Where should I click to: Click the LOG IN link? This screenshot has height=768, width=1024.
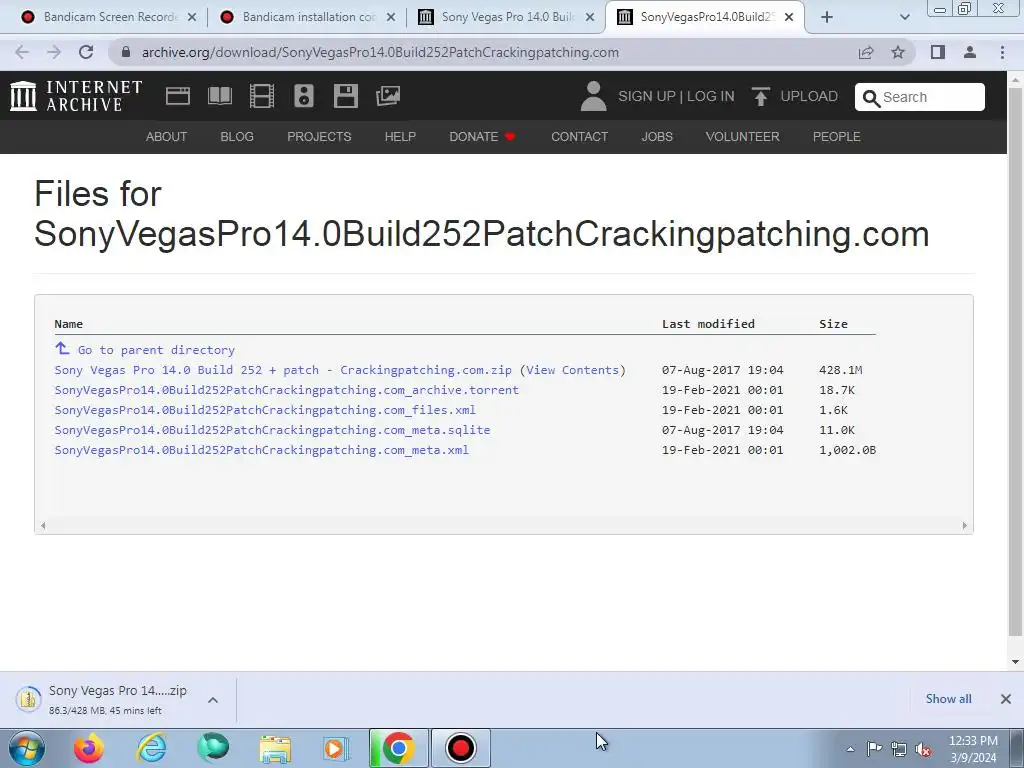pos(711,96)
